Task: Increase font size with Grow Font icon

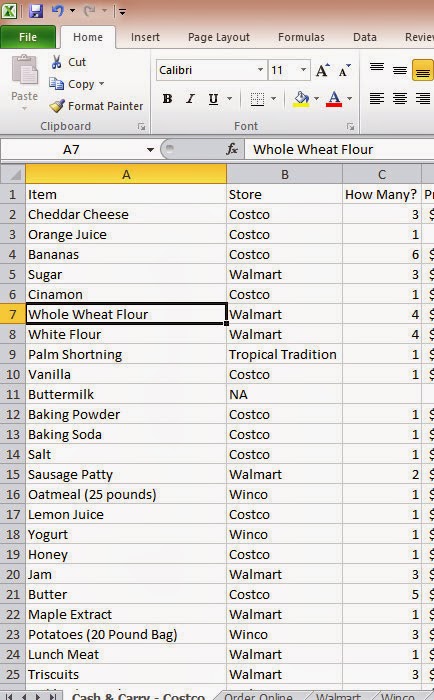Action: pos(322,70)
